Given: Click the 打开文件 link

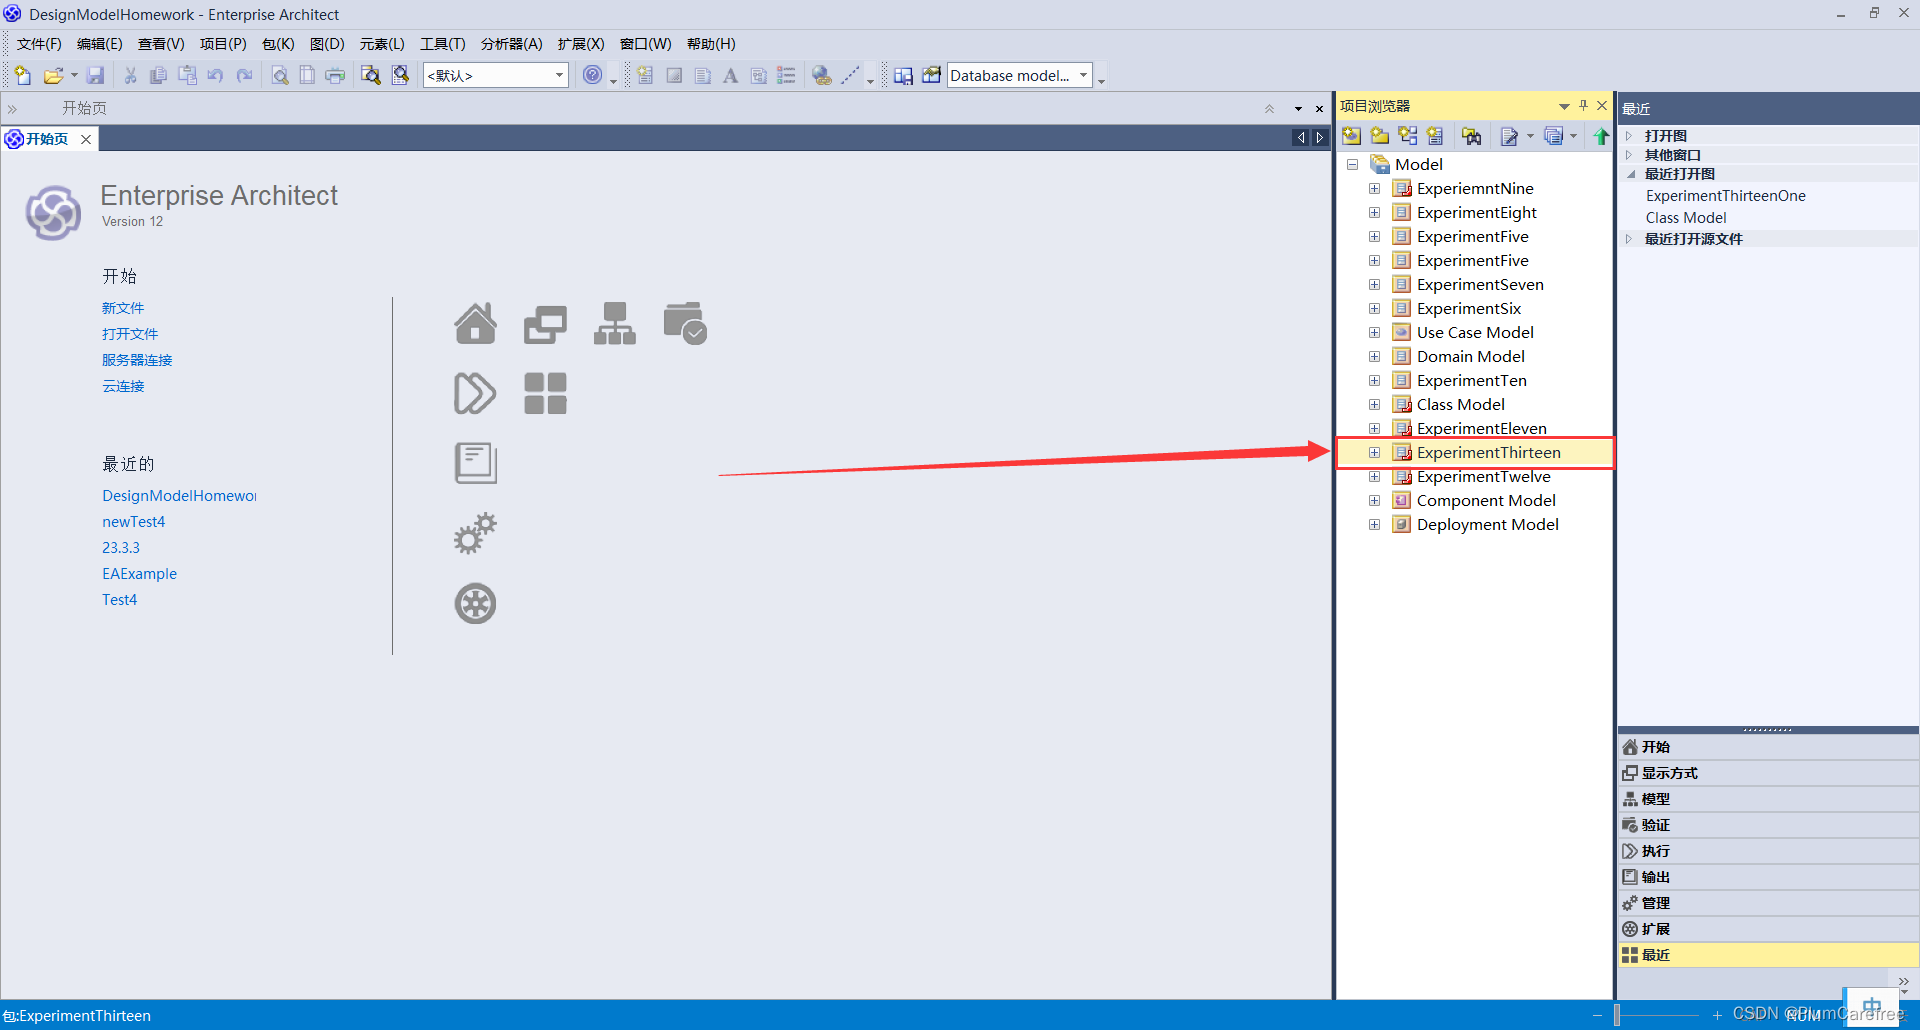Looking at the screenshot, I should (x=130, y=334).
